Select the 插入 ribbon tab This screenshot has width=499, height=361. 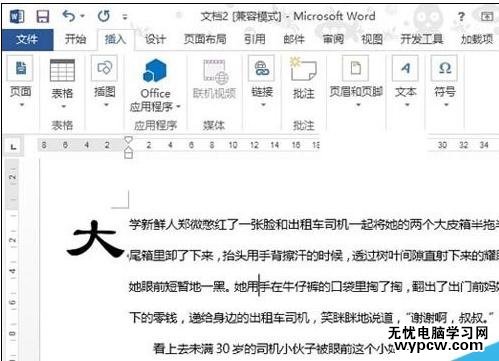[115, 39]
